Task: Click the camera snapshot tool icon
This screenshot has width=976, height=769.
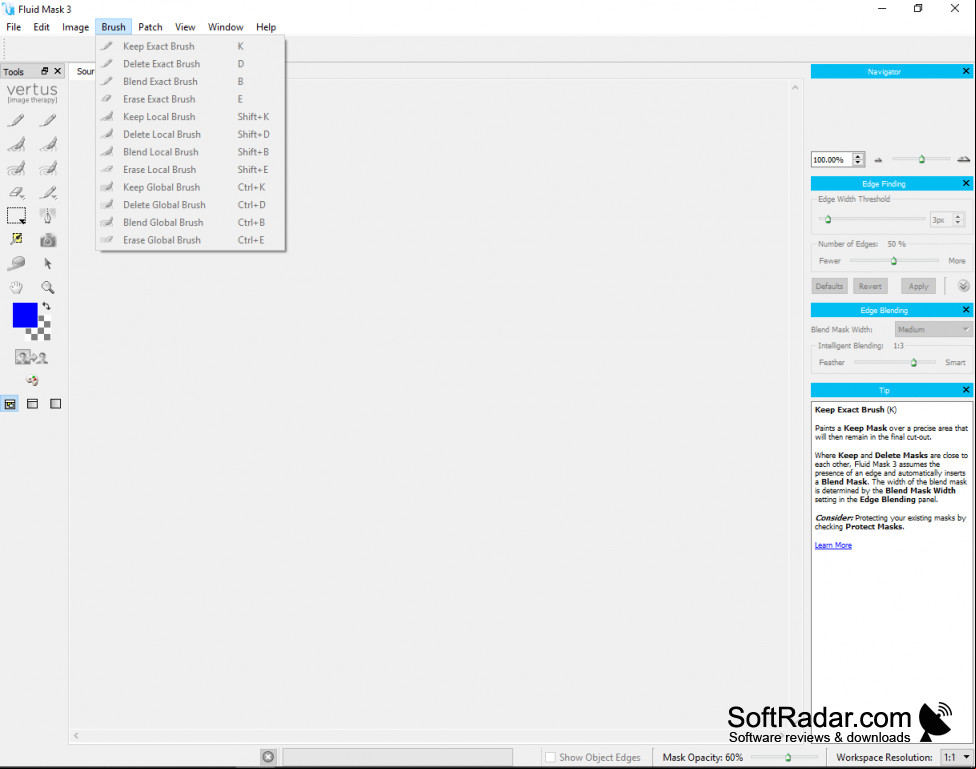Action: (48, 240)
